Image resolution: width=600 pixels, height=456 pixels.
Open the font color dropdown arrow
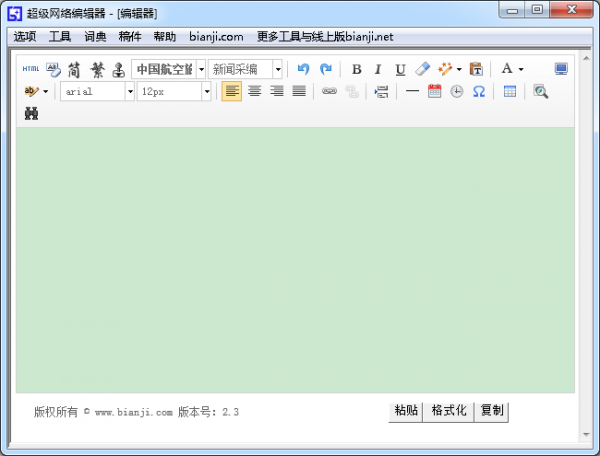521,69
